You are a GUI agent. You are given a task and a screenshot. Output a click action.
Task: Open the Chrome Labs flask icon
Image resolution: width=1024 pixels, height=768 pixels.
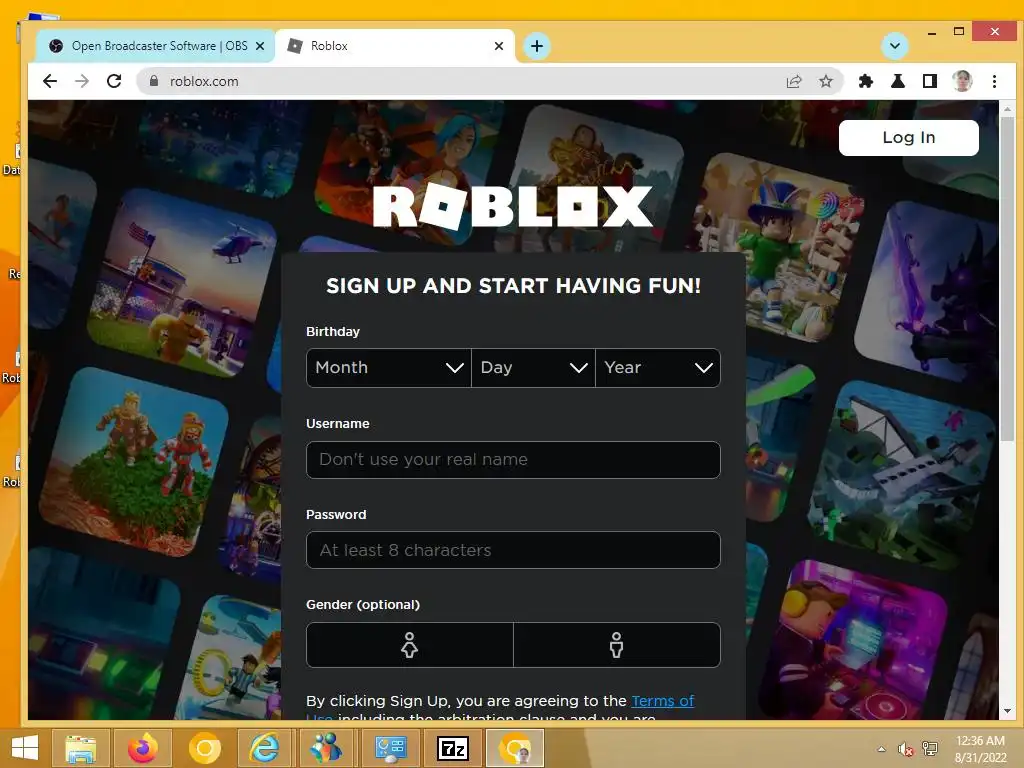point(898,82)
